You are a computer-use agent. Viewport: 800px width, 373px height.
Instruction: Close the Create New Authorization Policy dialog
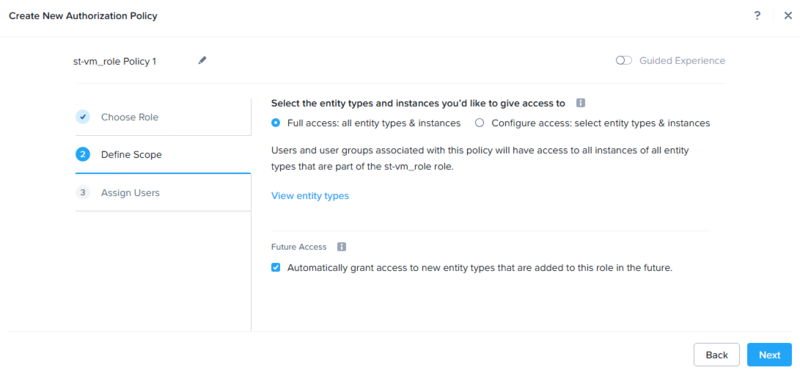click(788, 15)
